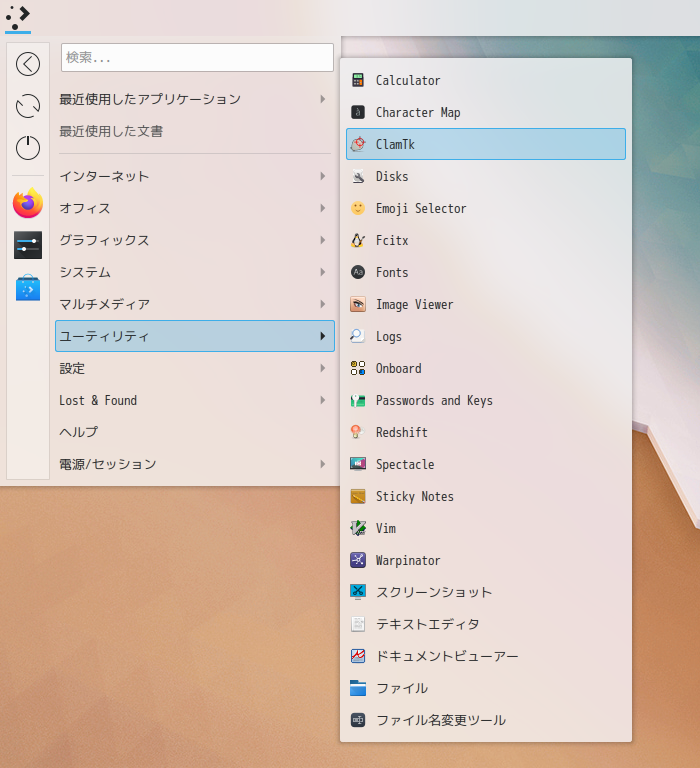Screen dimensions: 700x768
Task: Launch Sticky Notes from the list
Action: click(x=486, y=496)
